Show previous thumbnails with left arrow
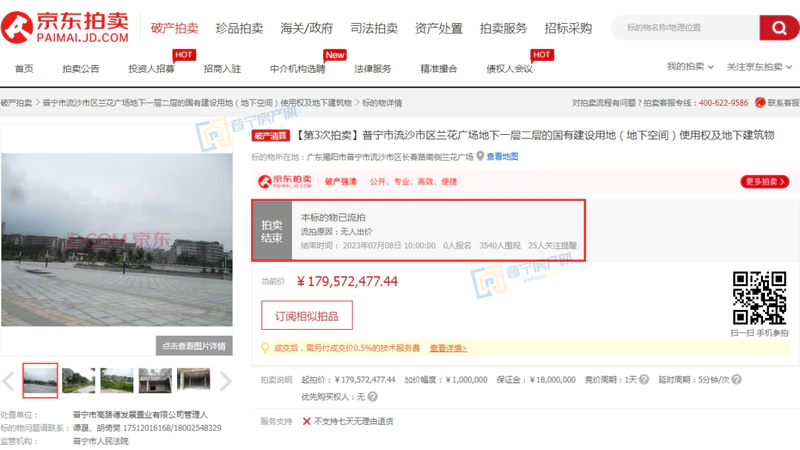 tap(9, 380)
